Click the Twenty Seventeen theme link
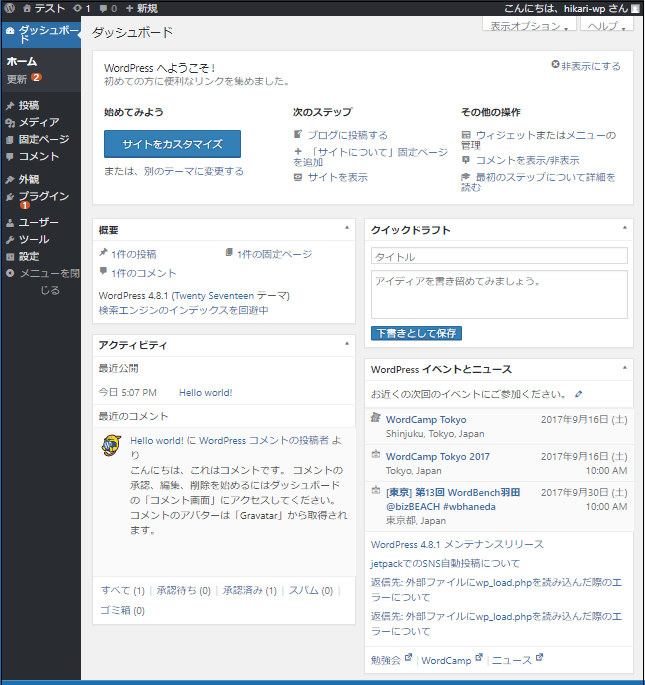Viewport: 645px width, 685px height. click(x=214, y=296)
